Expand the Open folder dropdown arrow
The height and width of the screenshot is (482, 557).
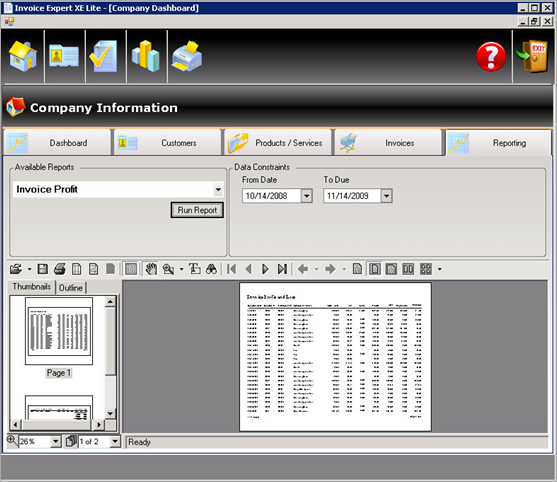pyautogui.click(x=29, y=269)
